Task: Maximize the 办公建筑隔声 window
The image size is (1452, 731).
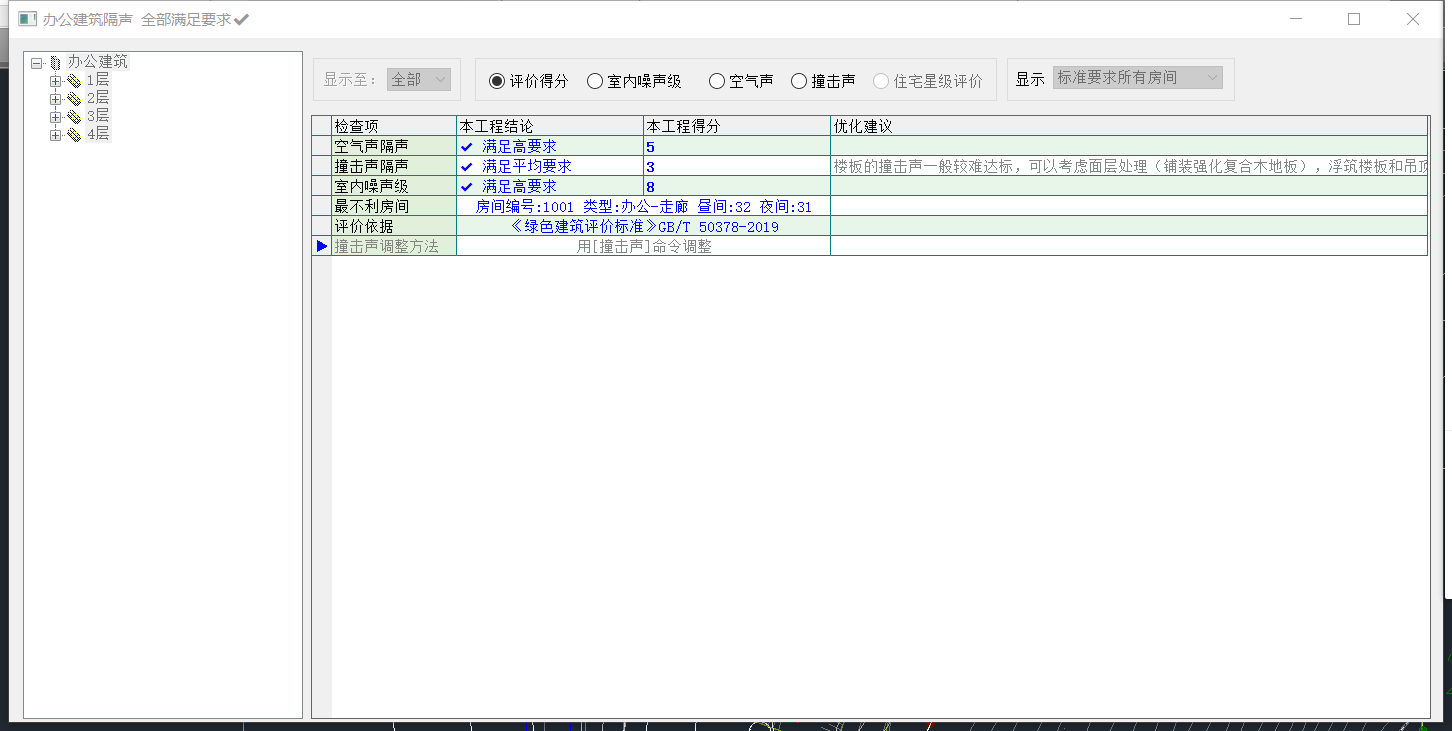Action: pyautogui.click(x=1354, y=19)
